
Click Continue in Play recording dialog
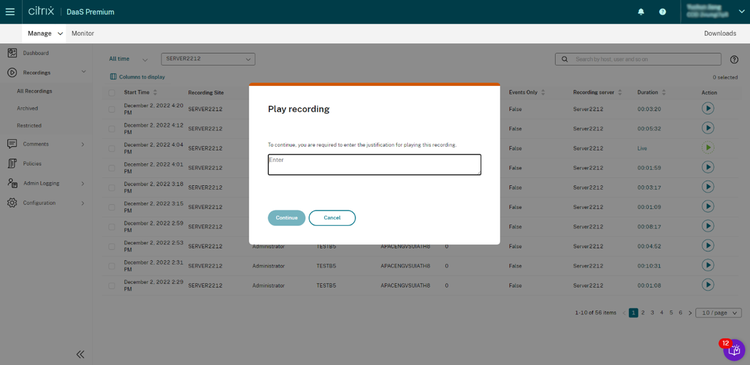(x=287, y=218)
